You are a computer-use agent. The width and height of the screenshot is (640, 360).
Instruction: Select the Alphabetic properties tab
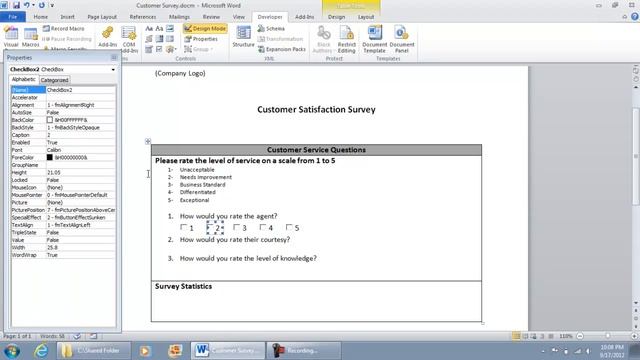pyautogui.click(x=24, y=79)
